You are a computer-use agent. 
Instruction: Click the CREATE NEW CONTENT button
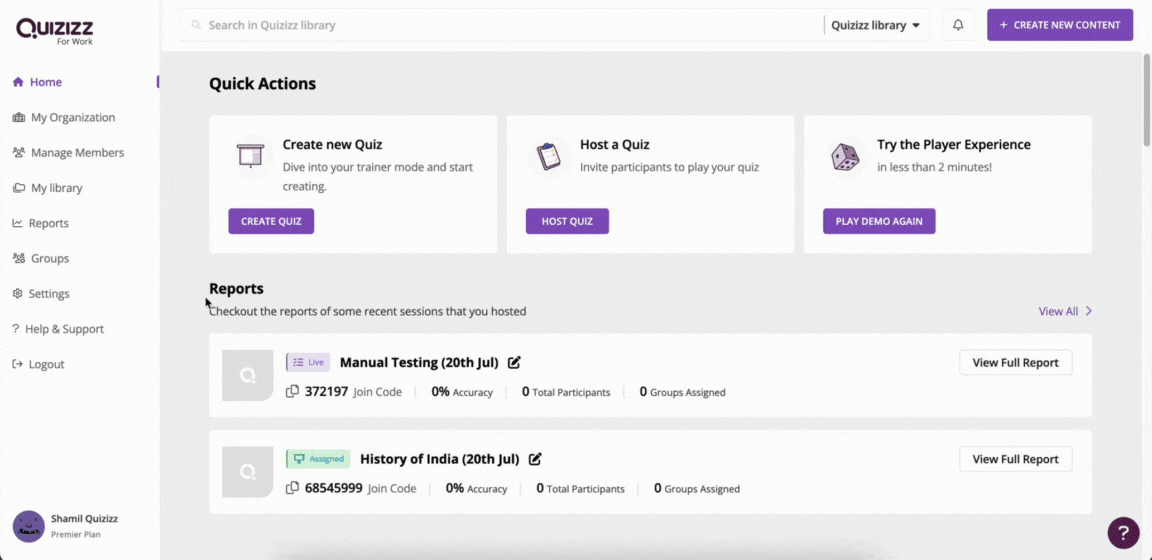pyautogui.click(x=1060, y=25)
